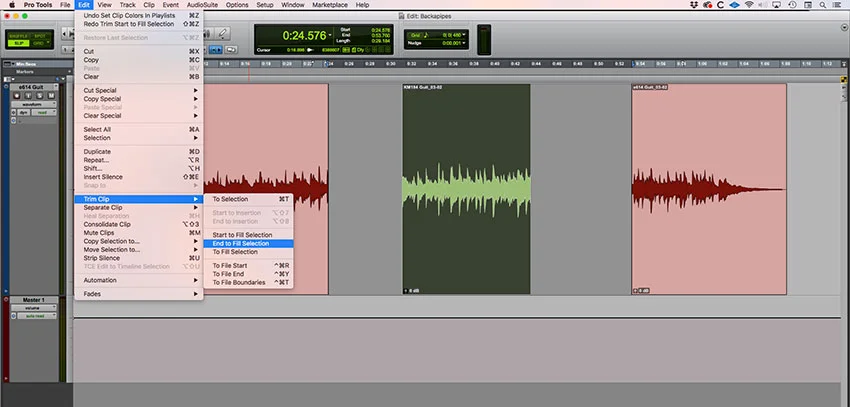Image resolution: width=850 pixels, height=407 pixels.
Task: Open the Grid value dropdown
Action: [x=464, y=35]
